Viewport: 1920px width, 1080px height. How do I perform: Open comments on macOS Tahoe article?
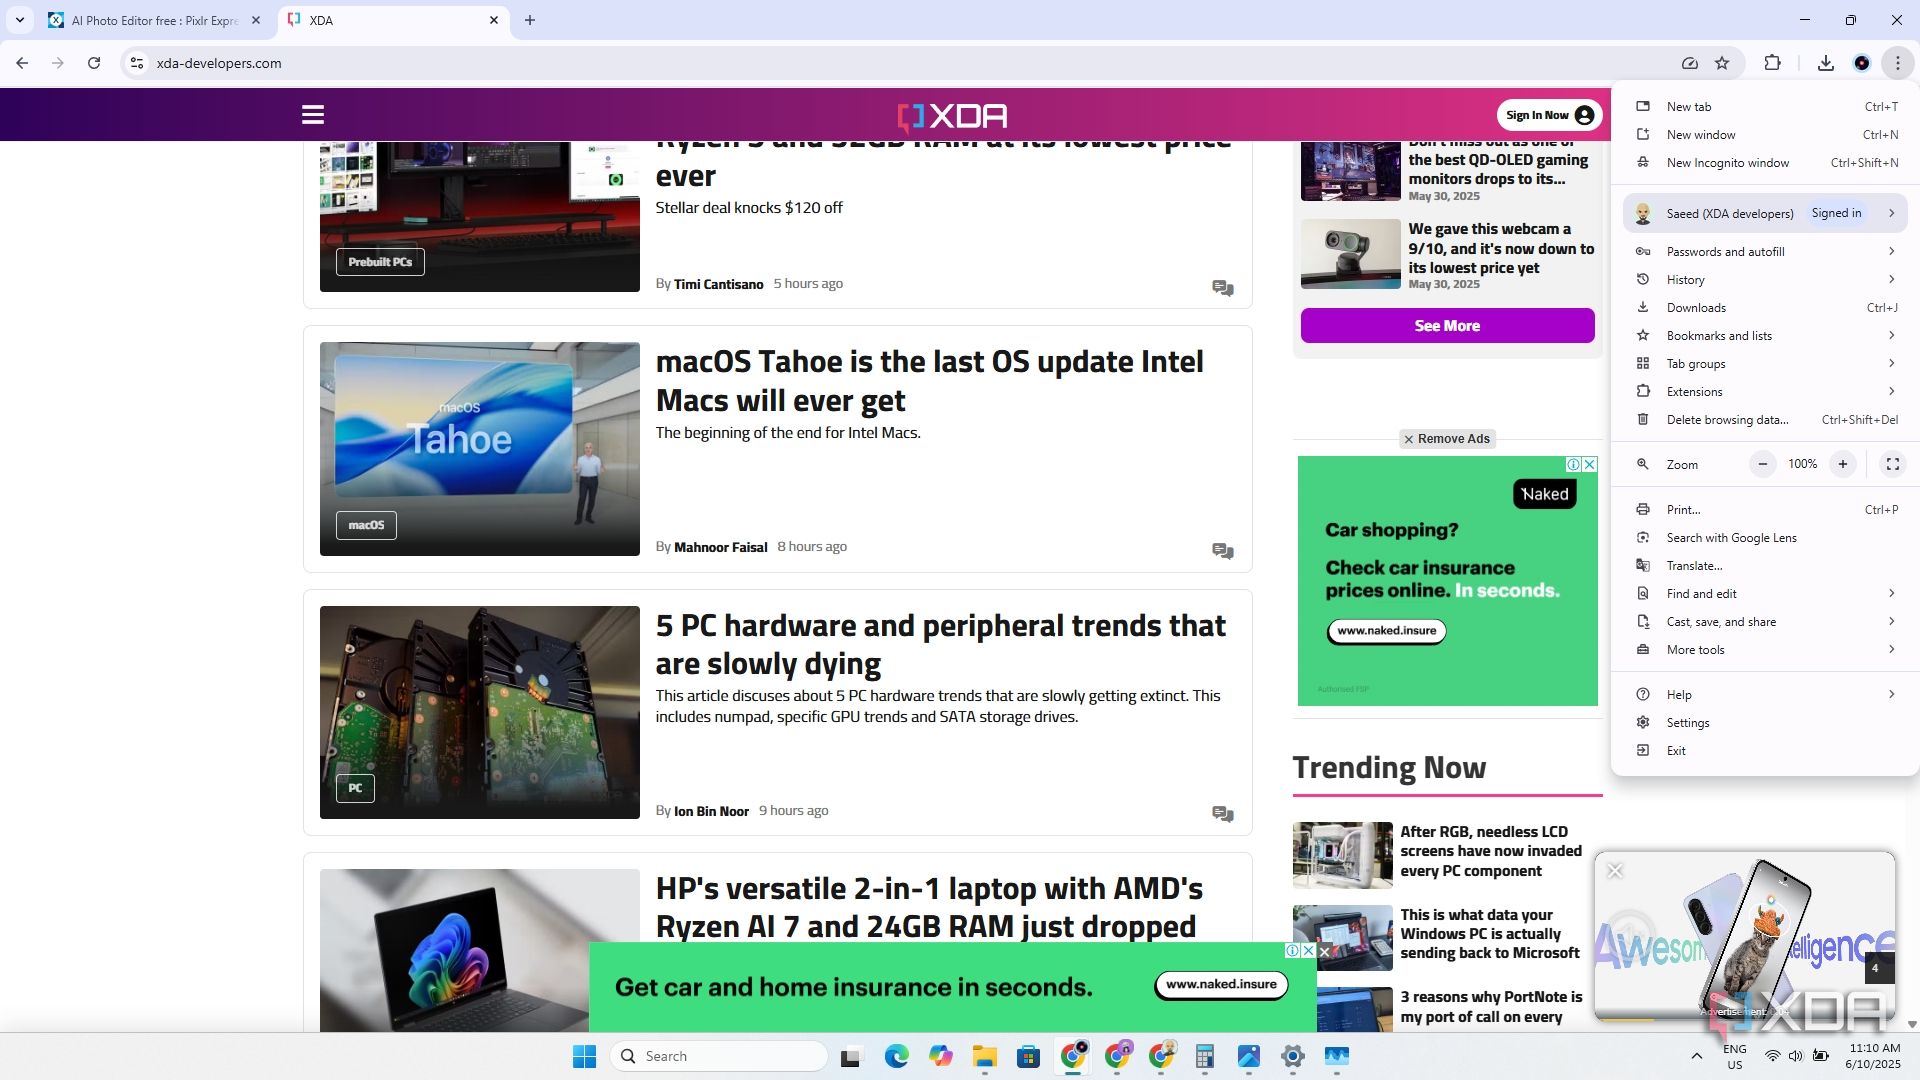point(1222,551)
